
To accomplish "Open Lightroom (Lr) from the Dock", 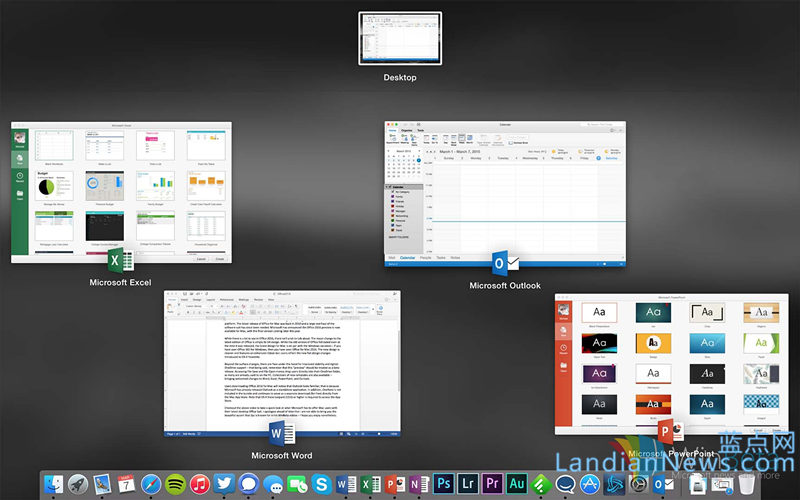I will click(x=468, y=483).
